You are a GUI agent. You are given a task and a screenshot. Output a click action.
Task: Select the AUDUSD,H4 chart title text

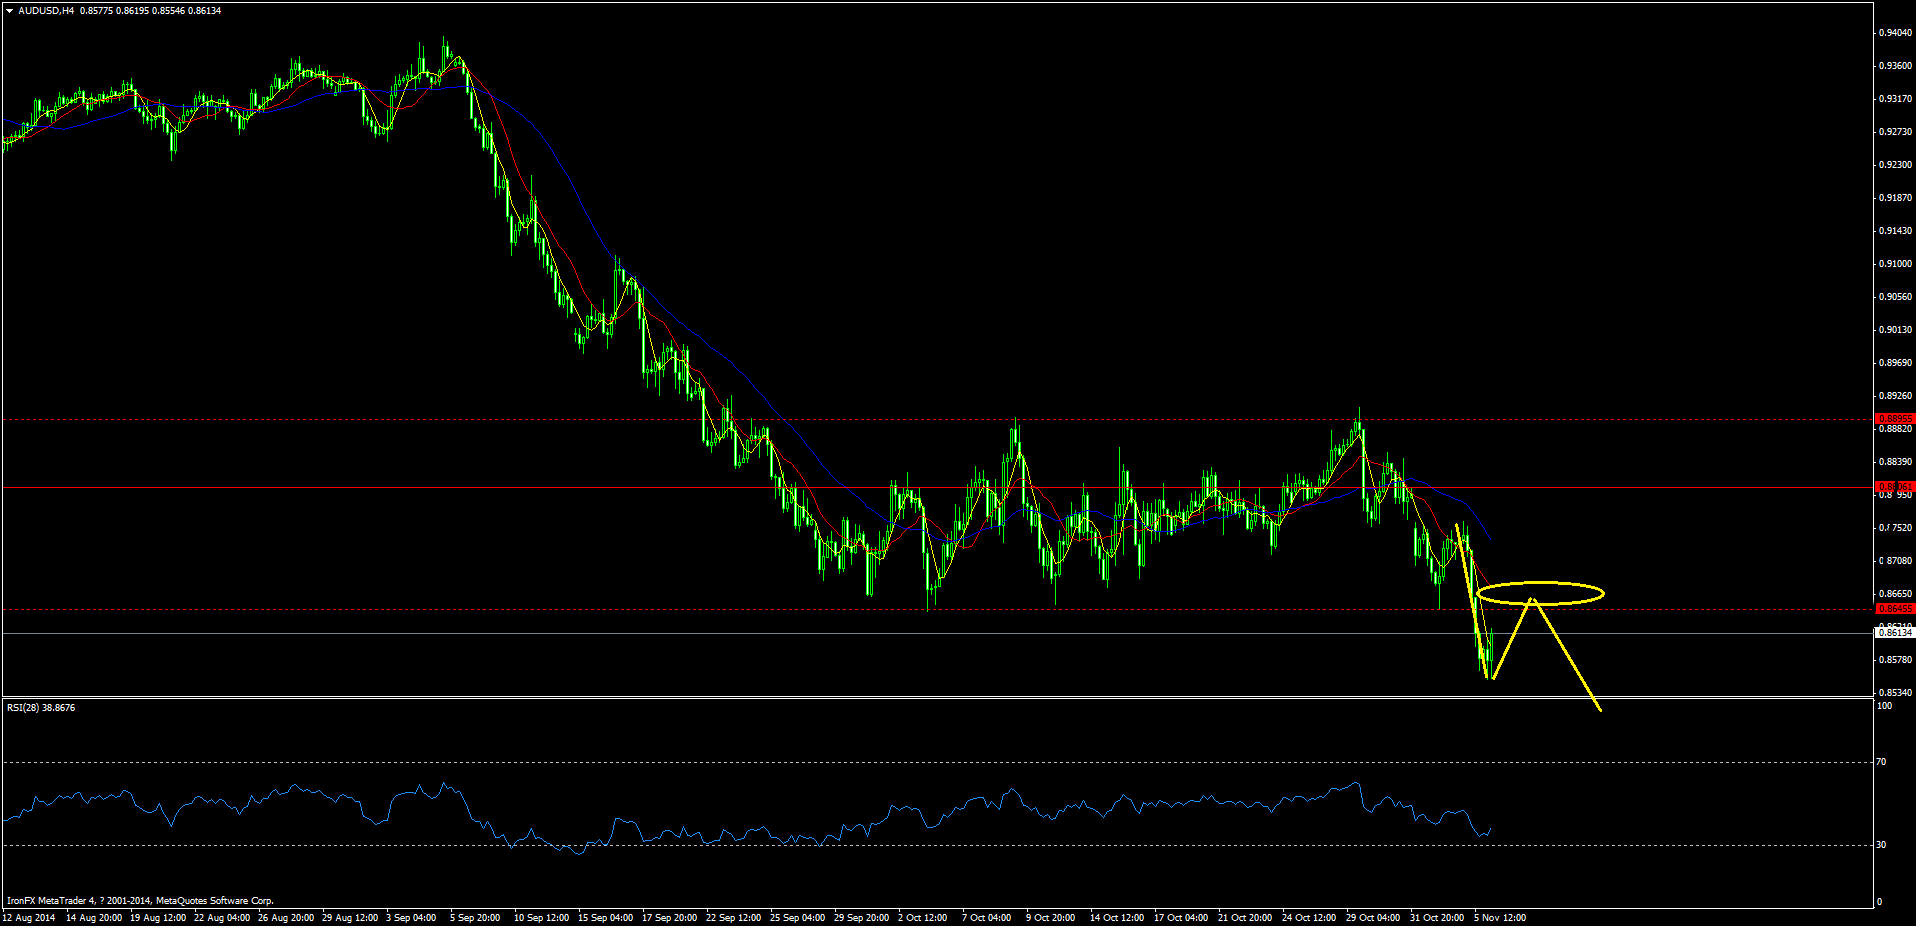point(46,11)
